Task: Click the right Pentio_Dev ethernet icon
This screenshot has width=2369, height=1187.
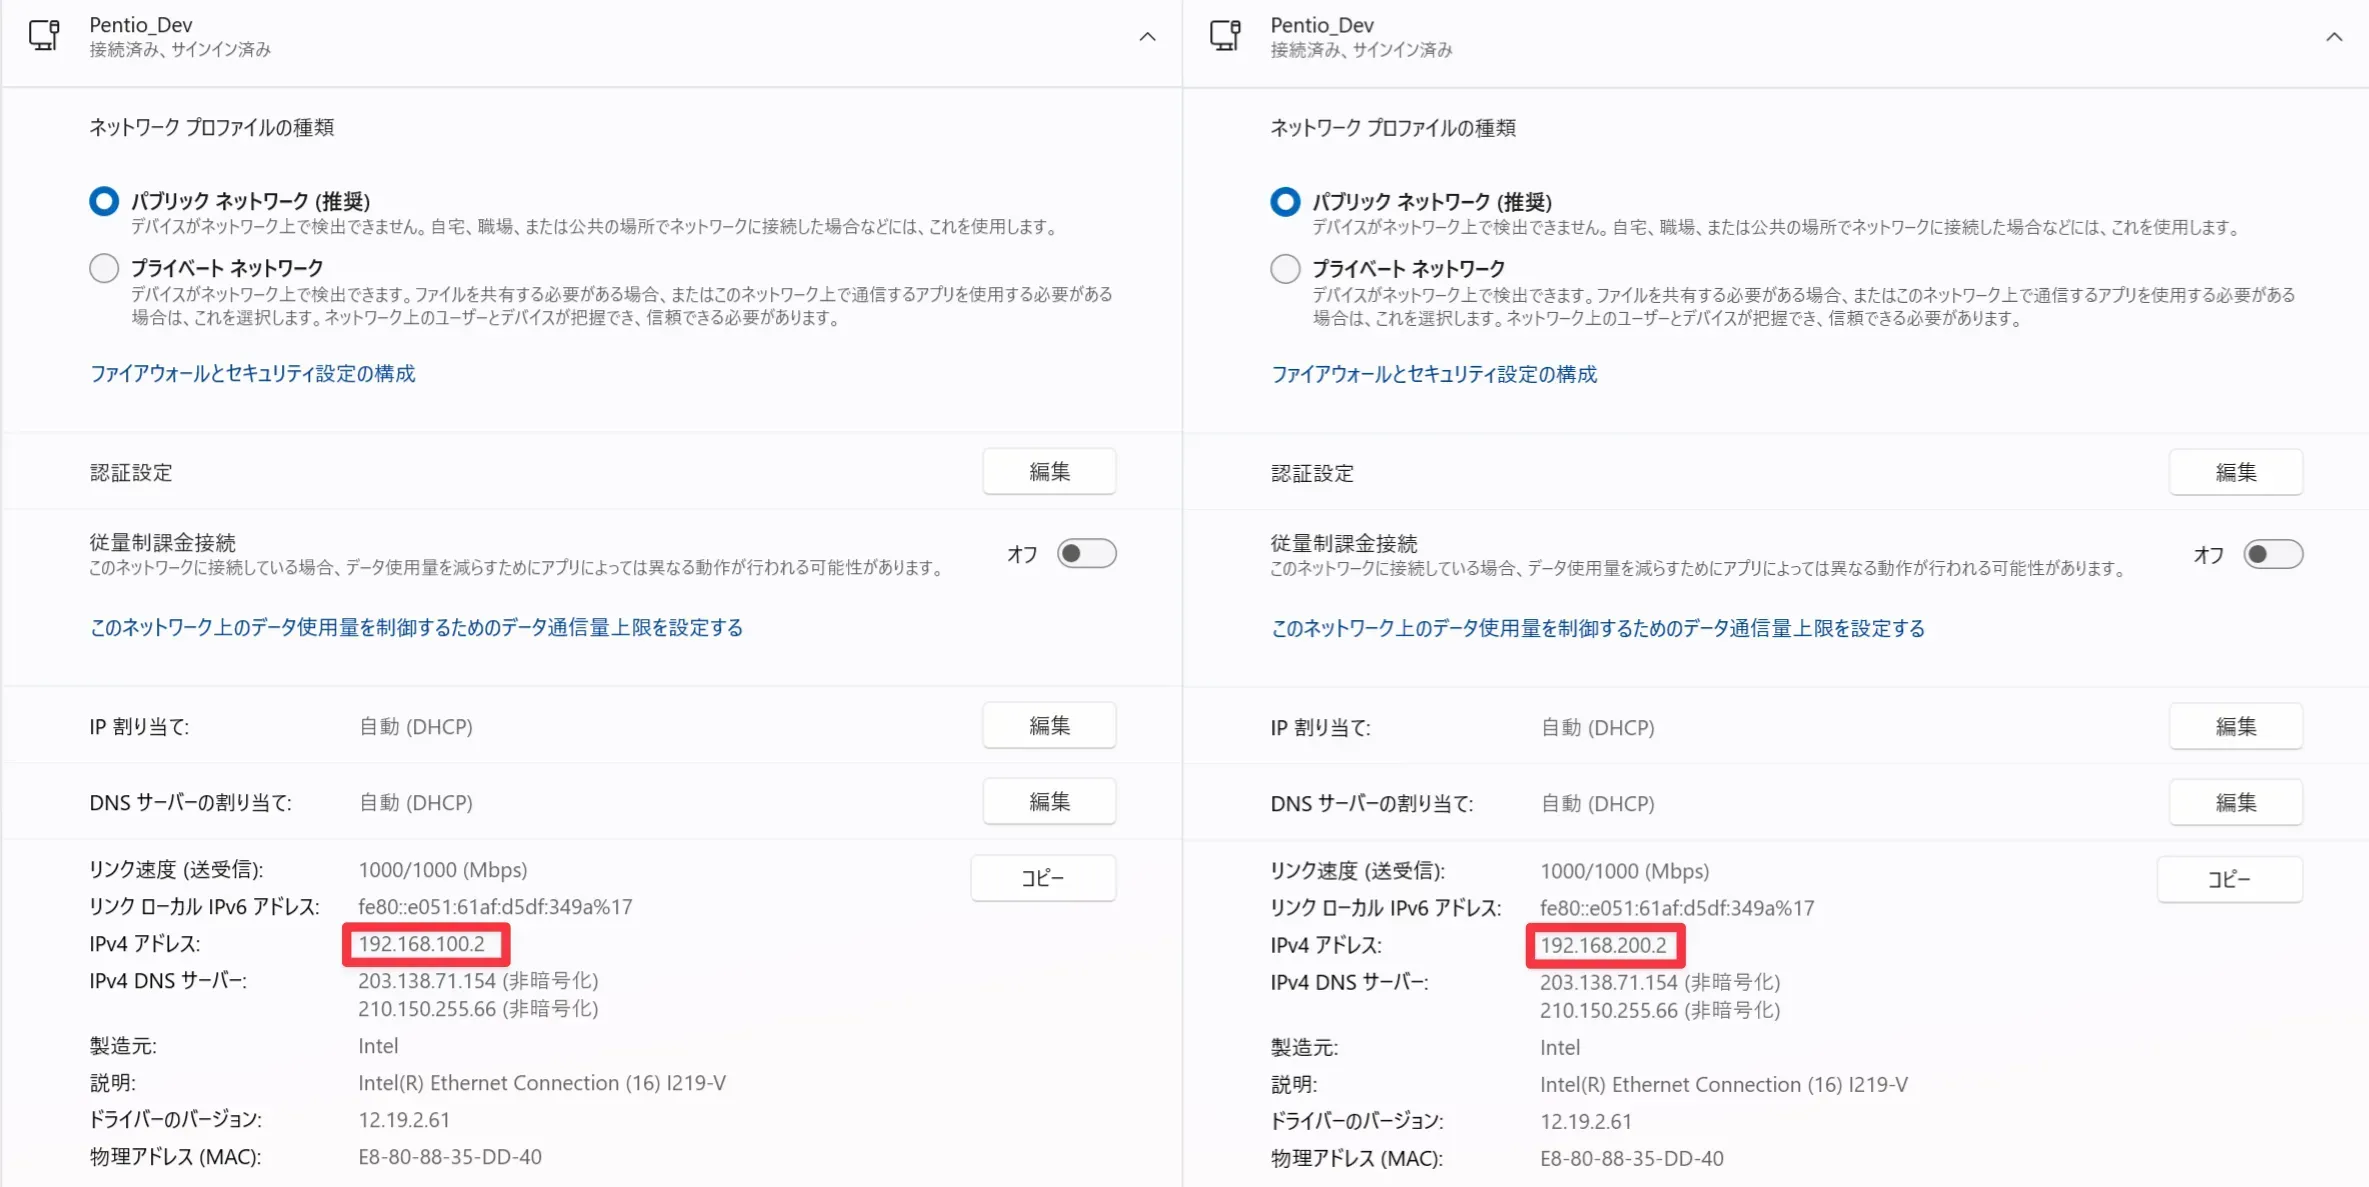Action: click(1225, 36)
